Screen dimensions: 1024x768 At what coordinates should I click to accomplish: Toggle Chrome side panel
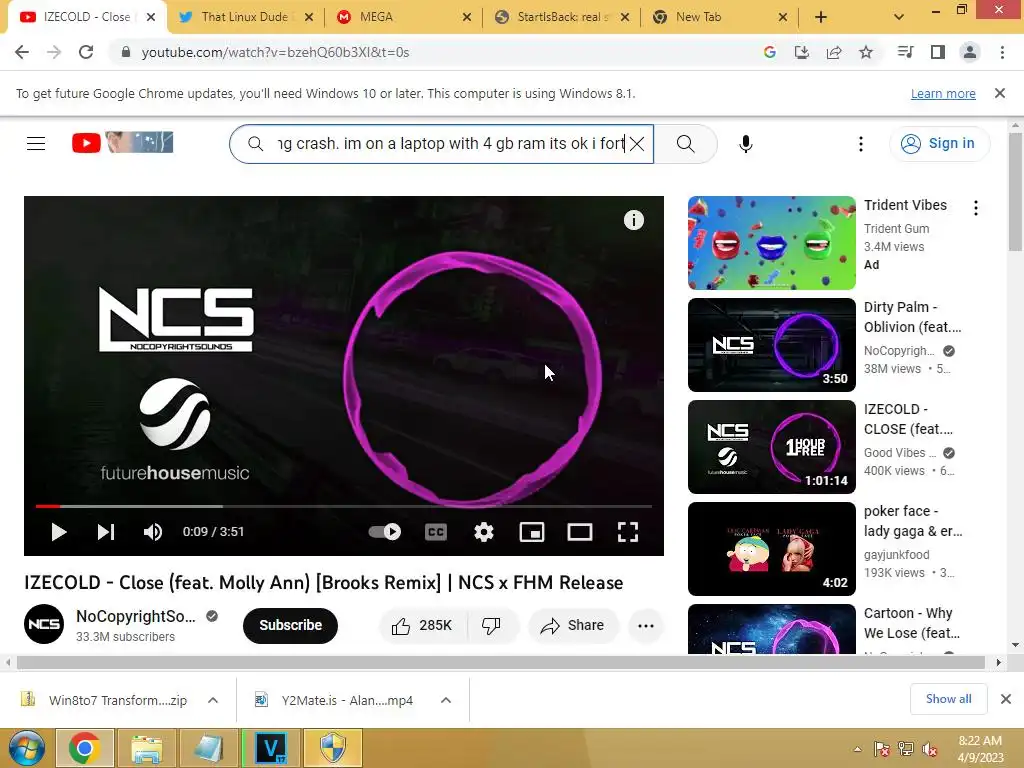click(938, 52)
